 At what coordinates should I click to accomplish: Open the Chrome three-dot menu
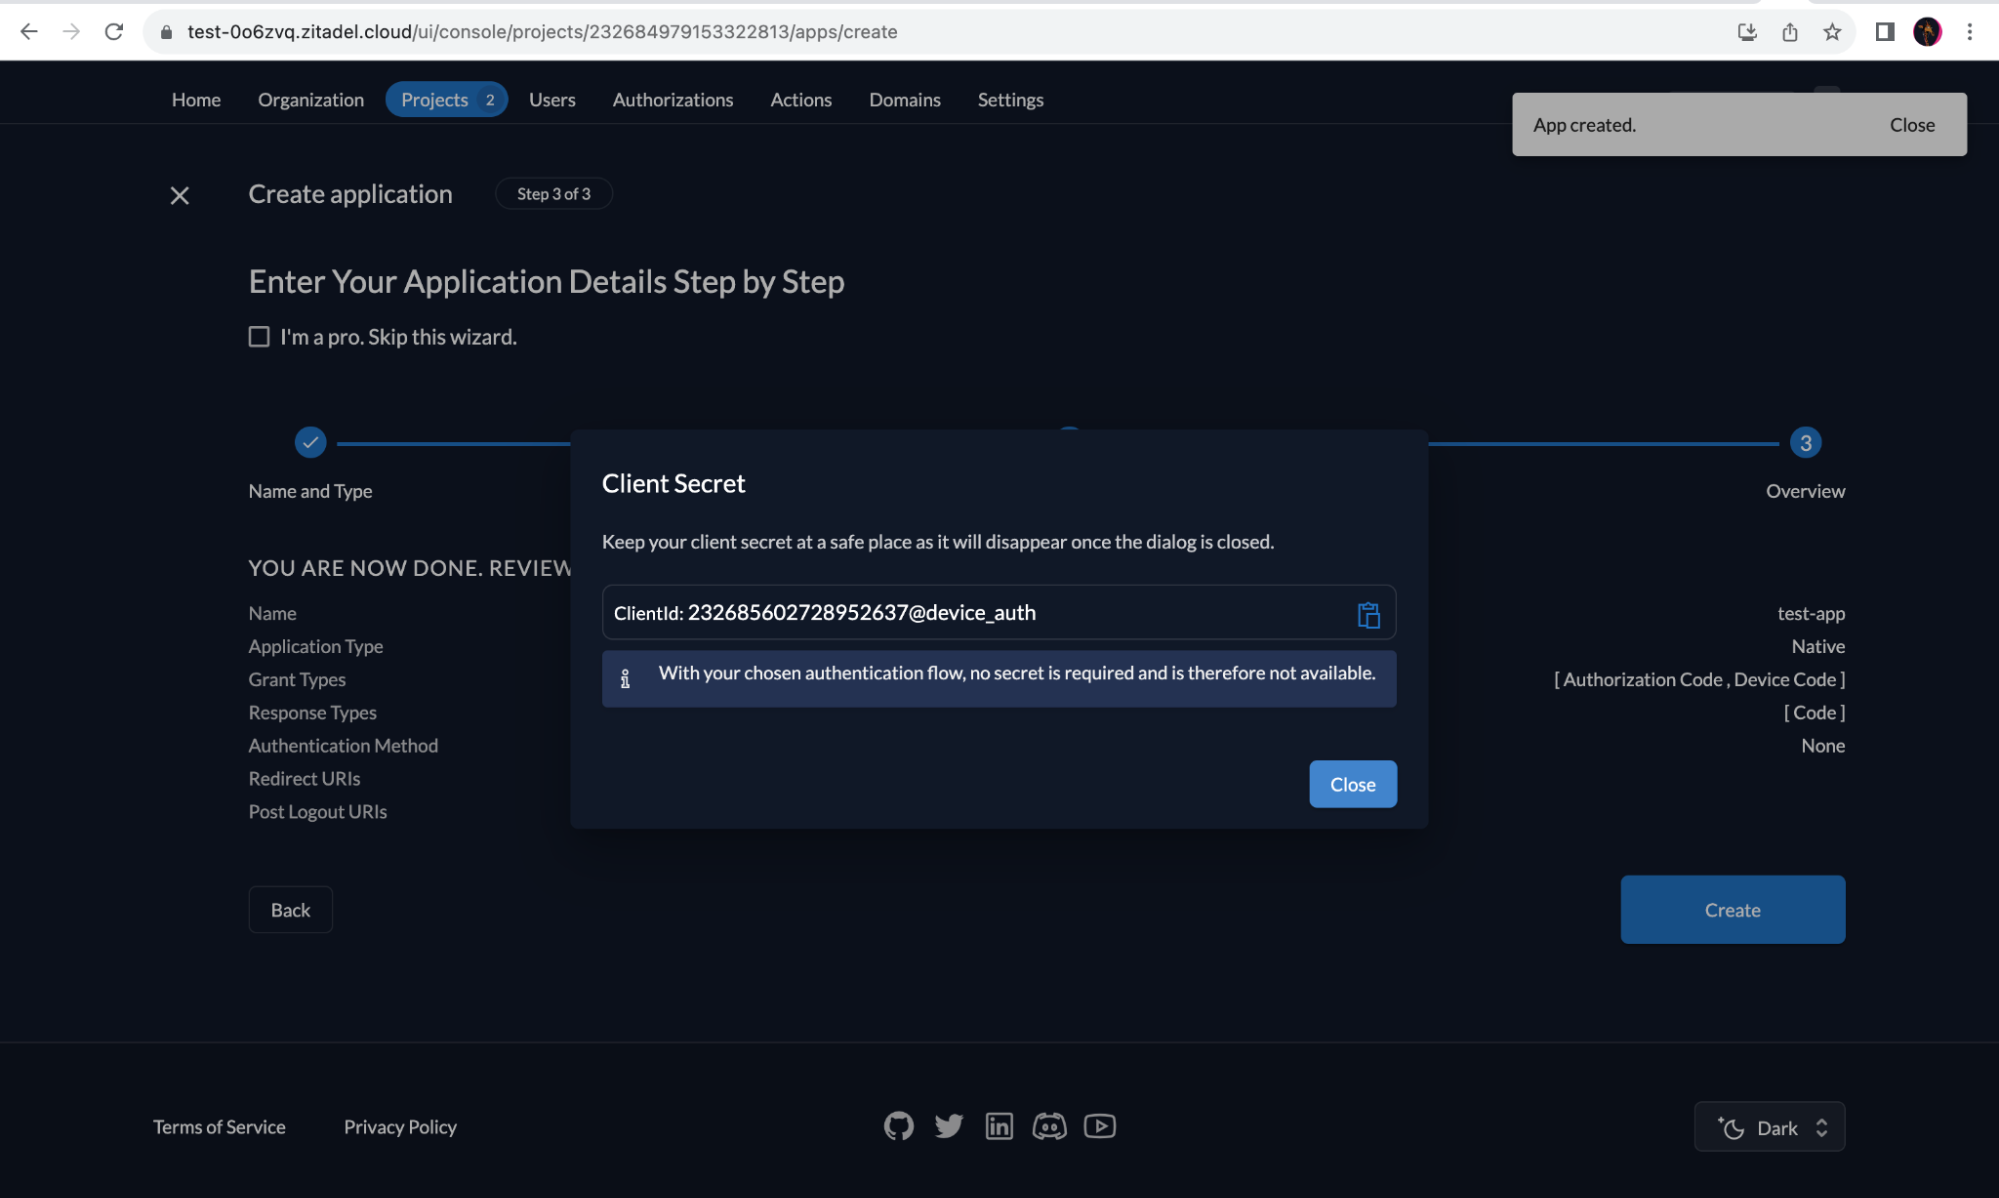pyautogui.click(x=1969, y=32)
